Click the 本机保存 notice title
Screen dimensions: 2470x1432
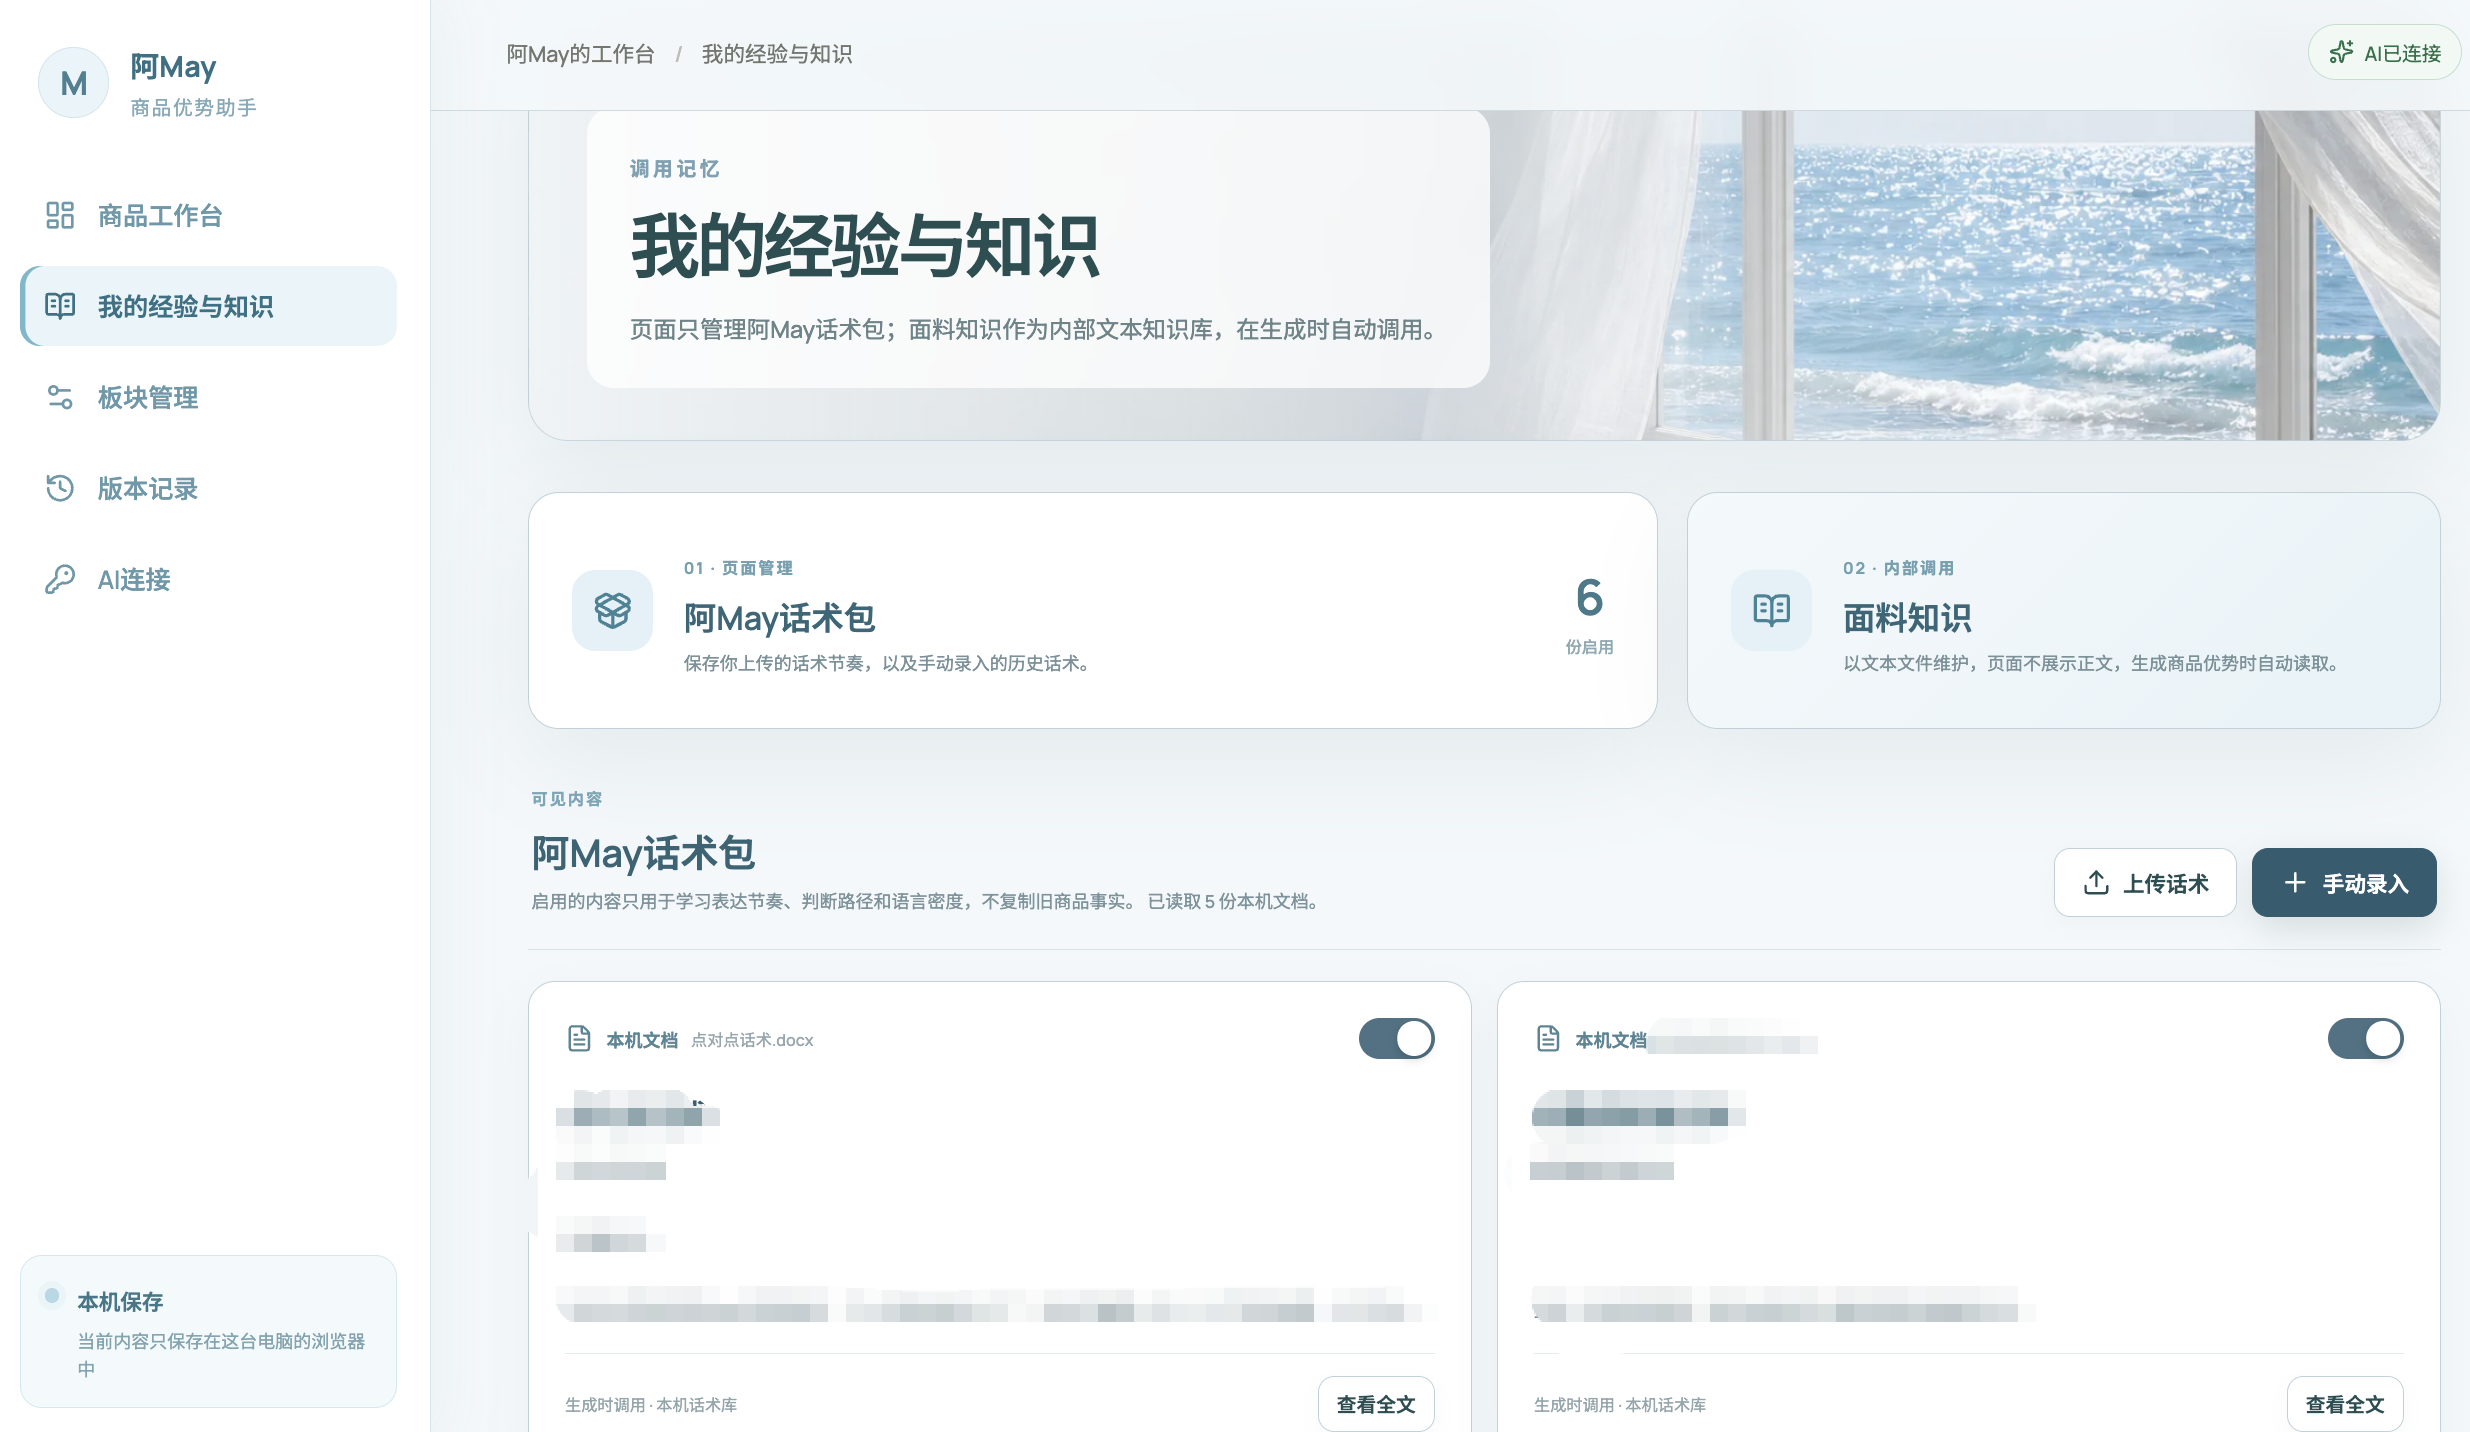click(120, 1302)
